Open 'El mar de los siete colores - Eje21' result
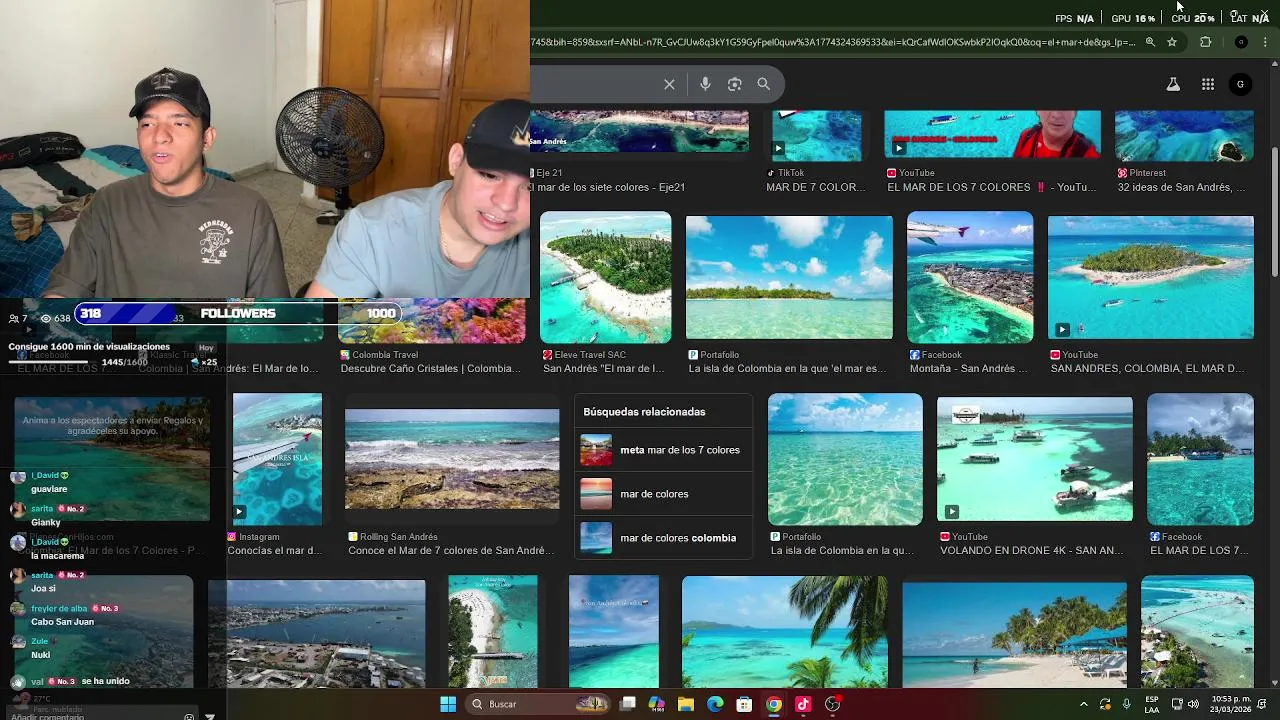Image resolution: width=1280 pixels, height=720 pixels. (608, 187)
